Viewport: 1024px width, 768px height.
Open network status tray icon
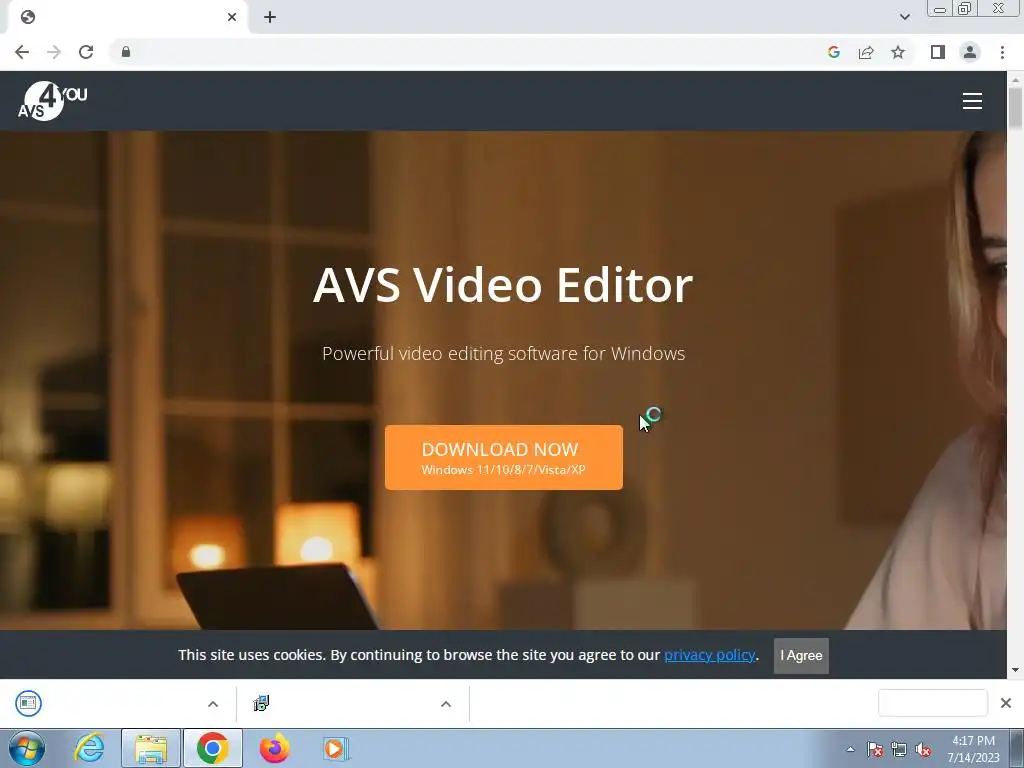[899, 749]
